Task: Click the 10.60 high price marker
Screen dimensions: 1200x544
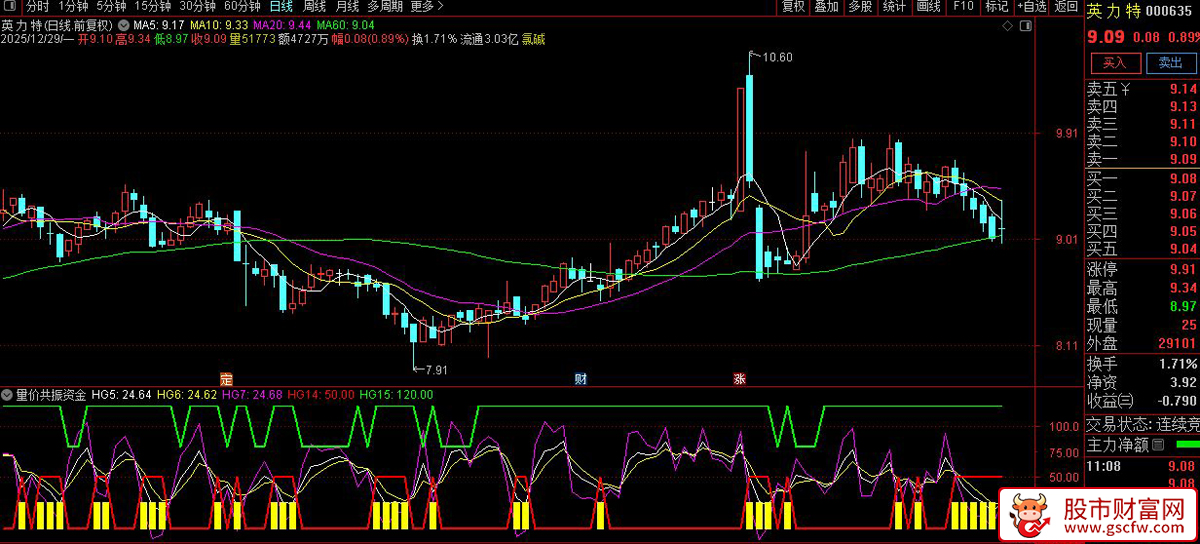Action: click(x=776, y=57)
